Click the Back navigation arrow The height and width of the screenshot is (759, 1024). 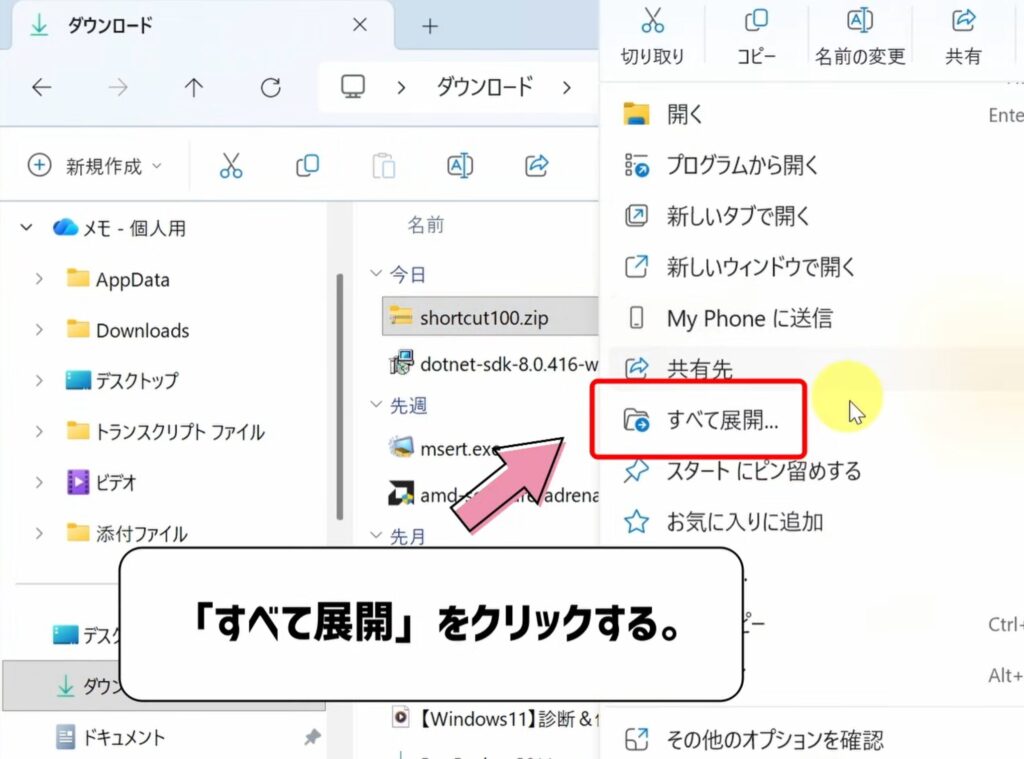point(41,88)
